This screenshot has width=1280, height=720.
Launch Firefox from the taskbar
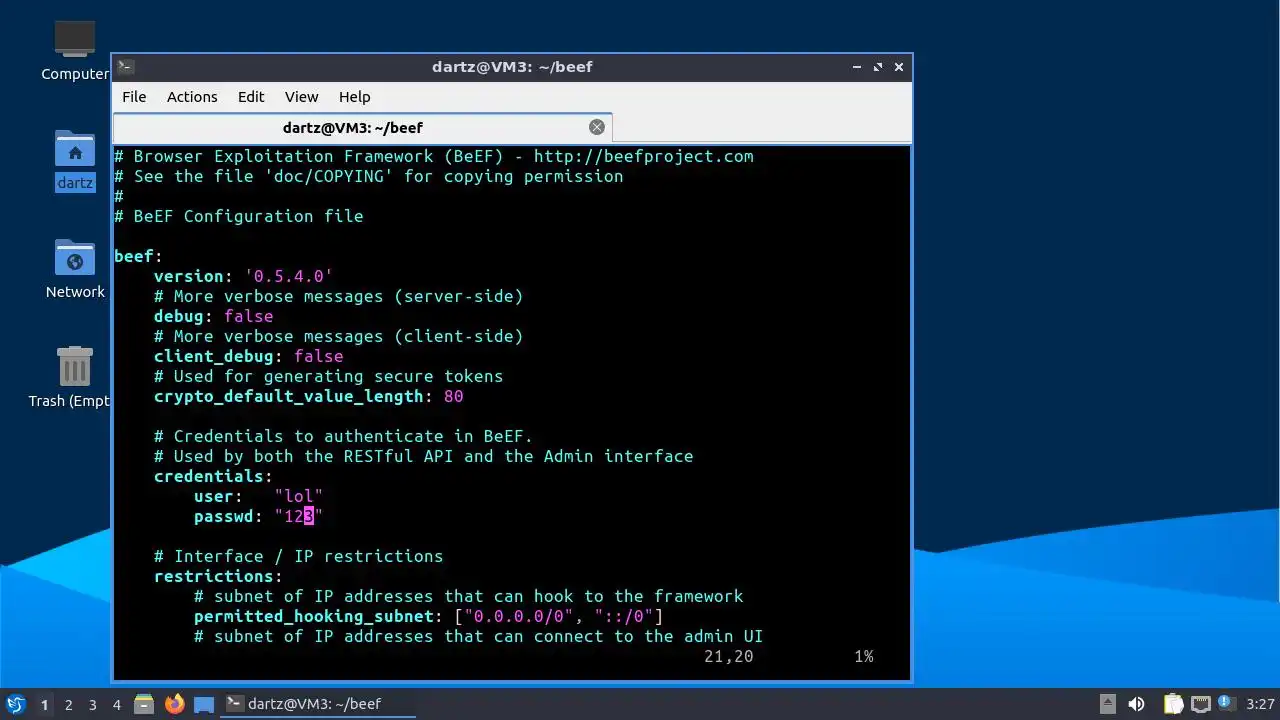click(174, 704)
